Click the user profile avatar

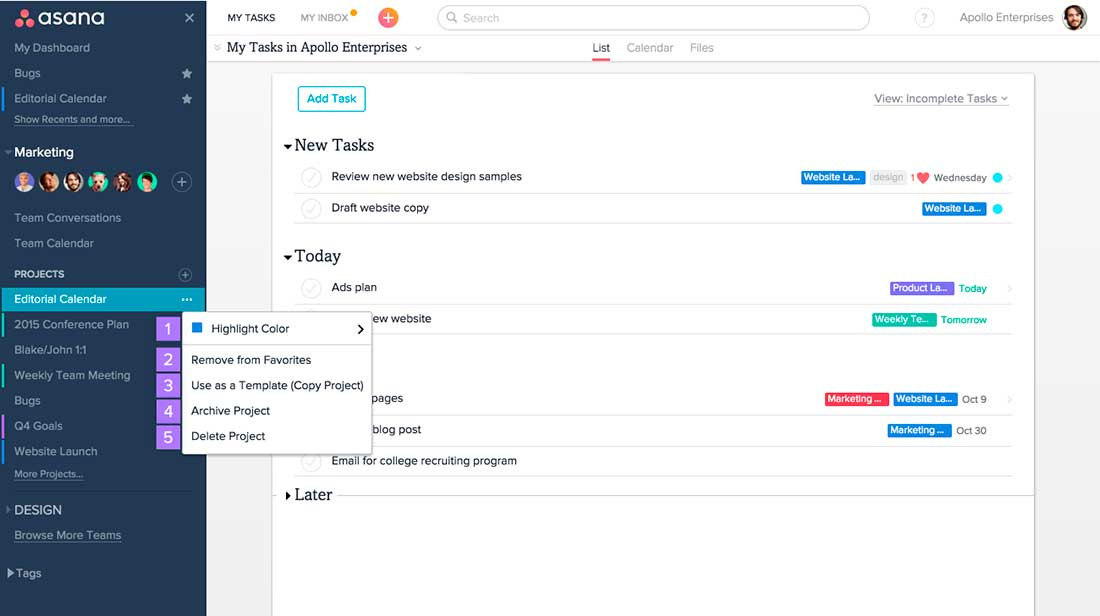click(1074, 18)
